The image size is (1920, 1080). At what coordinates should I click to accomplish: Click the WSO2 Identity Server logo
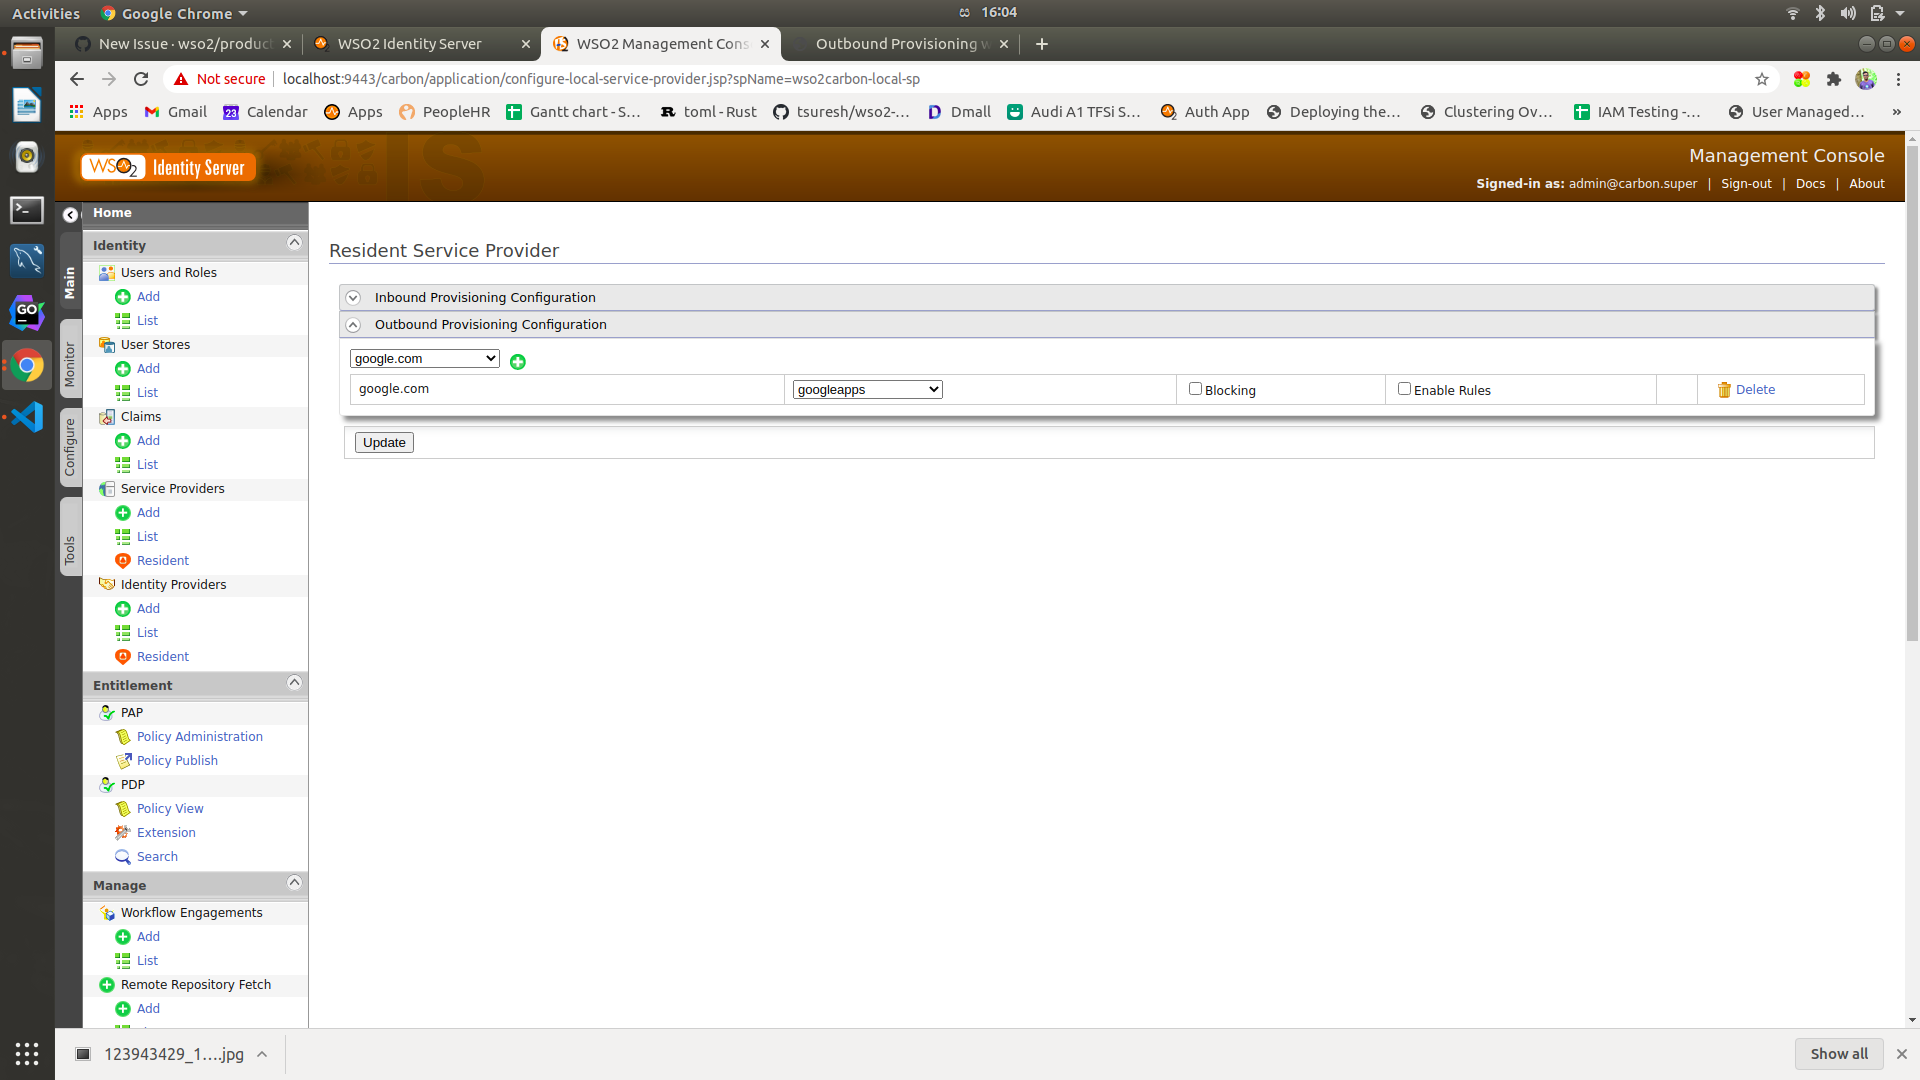166,167
